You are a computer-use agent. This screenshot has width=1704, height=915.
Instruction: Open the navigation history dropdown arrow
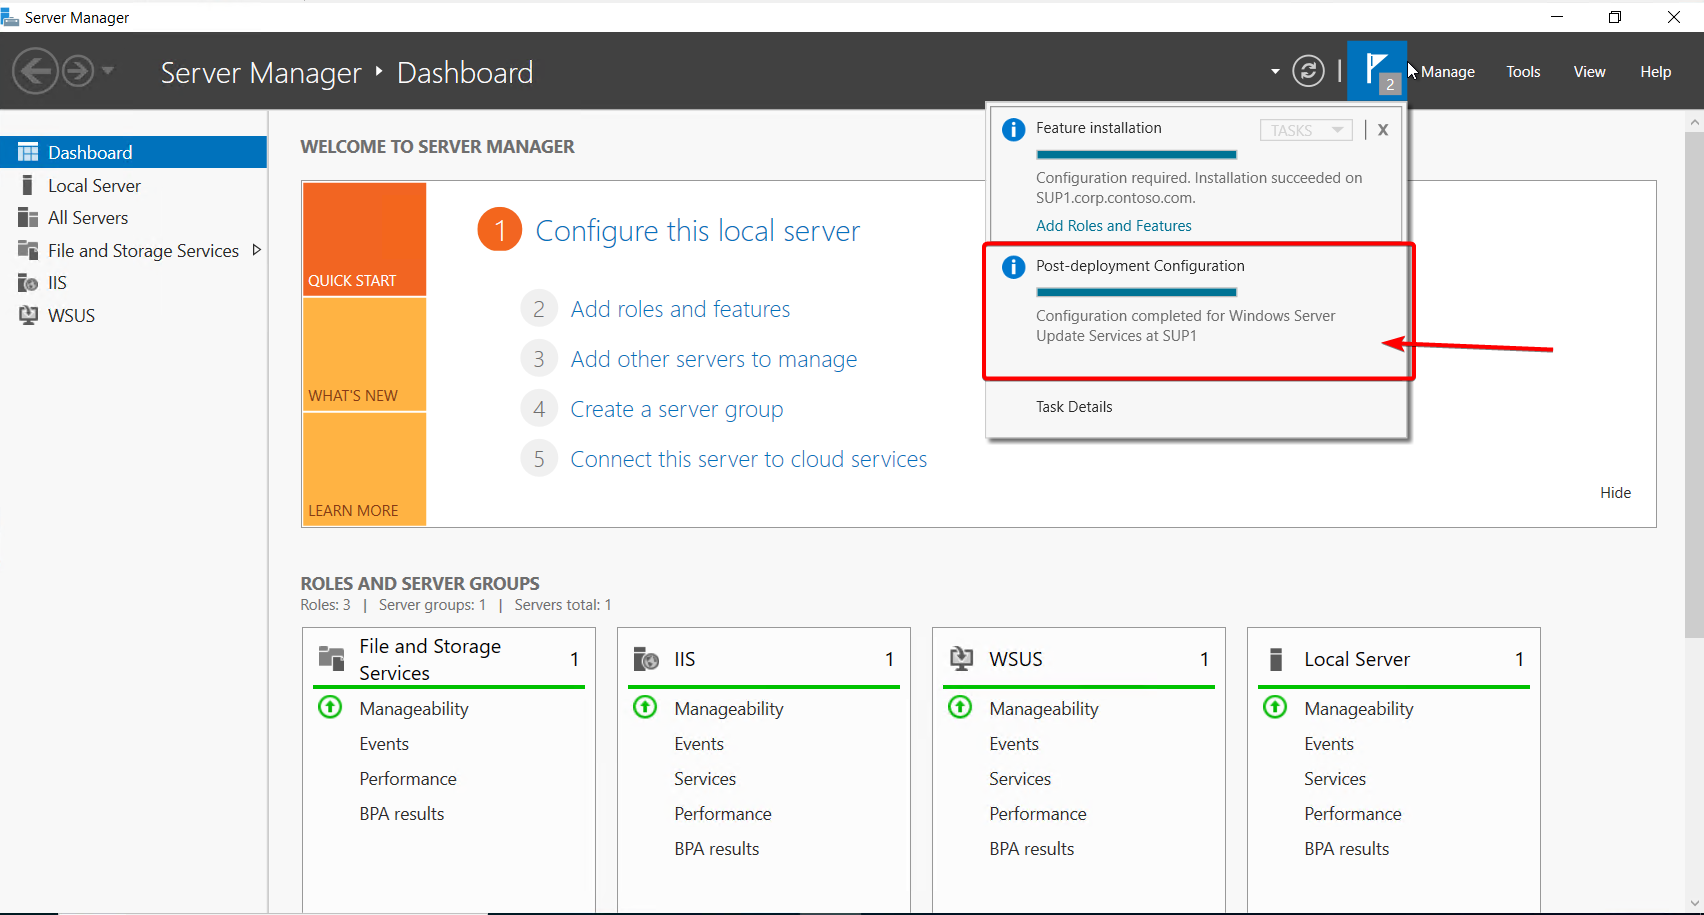click(108, 70)
